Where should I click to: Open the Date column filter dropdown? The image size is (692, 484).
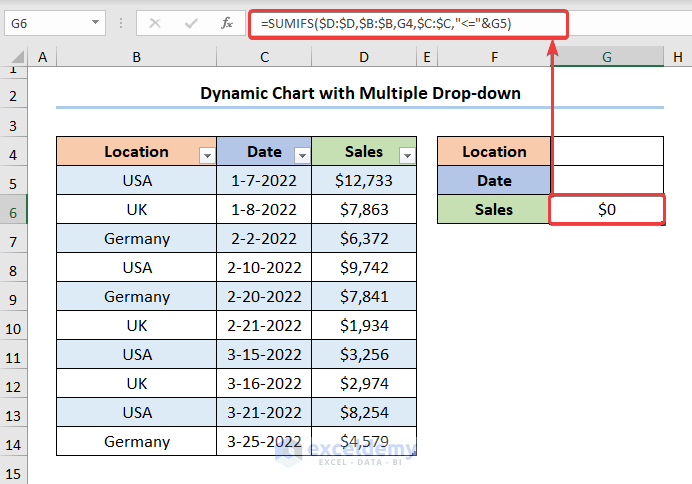click(x=302, y=155)
